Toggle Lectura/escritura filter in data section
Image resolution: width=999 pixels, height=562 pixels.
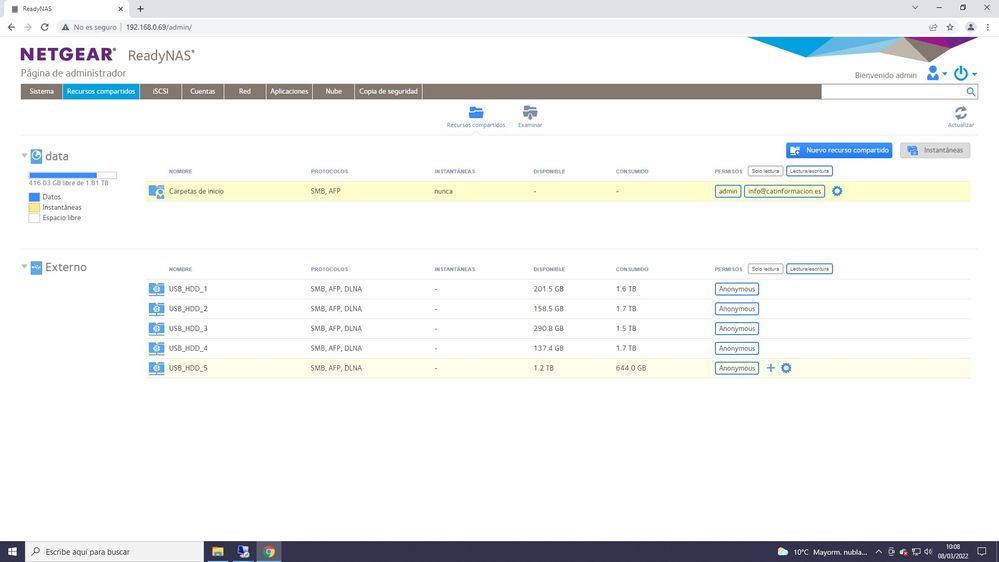tap(809, 171)
